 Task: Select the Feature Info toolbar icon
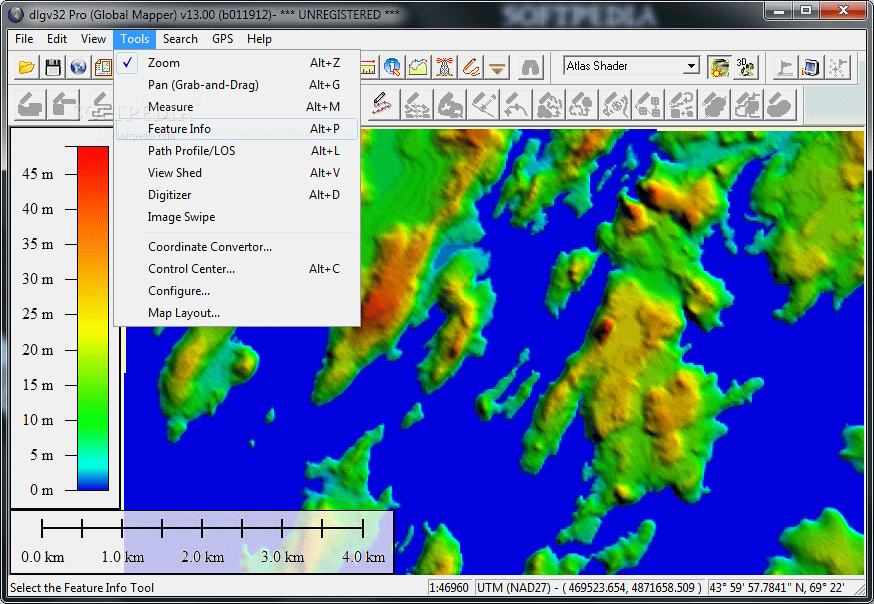[392, 67]
